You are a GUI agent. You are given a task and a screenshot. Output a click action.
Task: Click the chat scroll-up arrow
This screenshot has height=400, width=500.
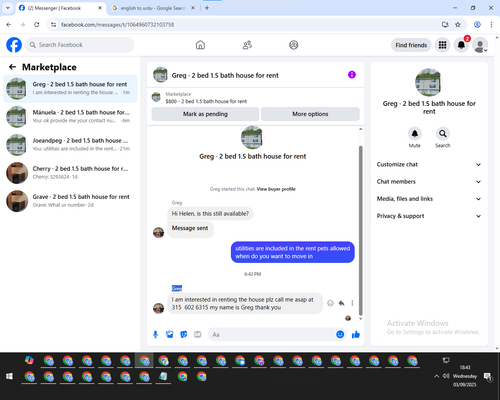tap(360, 129)
